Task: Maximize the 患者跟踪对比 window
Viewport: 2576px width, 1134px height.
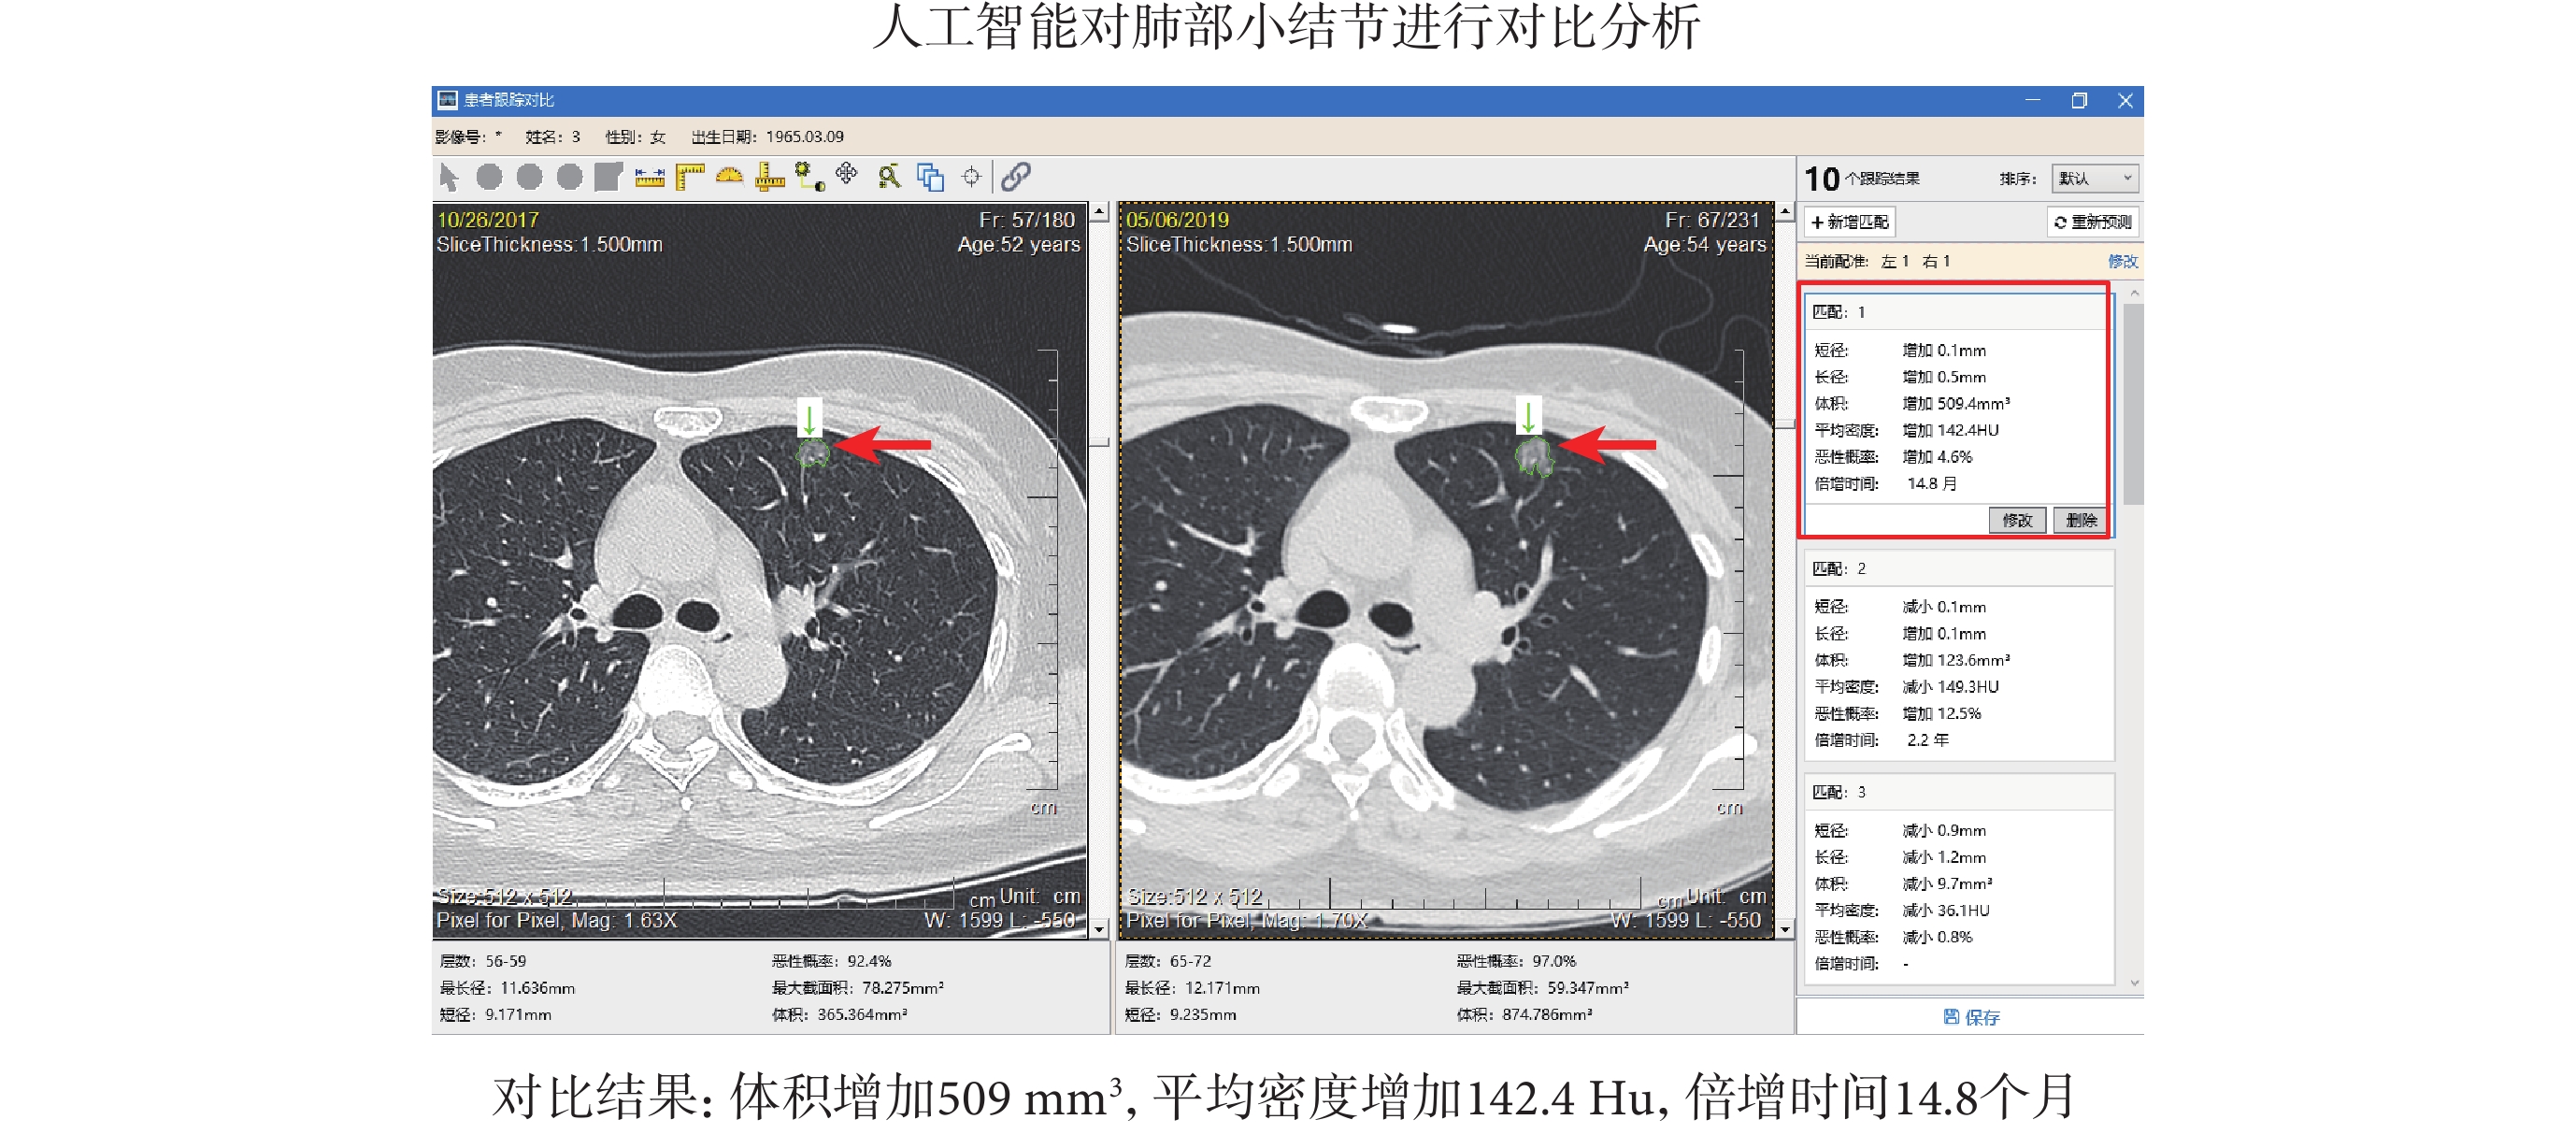Action: click(2079, 100)
